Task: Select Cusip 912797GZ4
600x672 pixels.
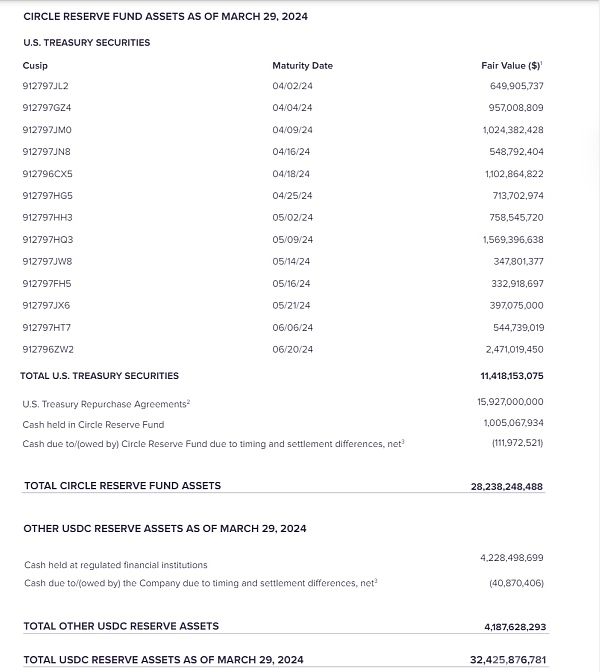Action: point(47,108)
